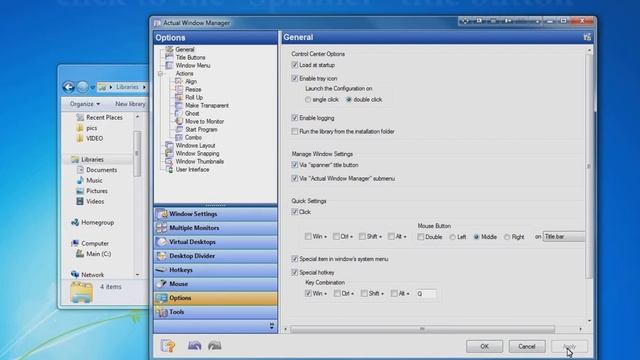Enable Run the library from installation folder
The image size is (640, 360).
(295, 131)
